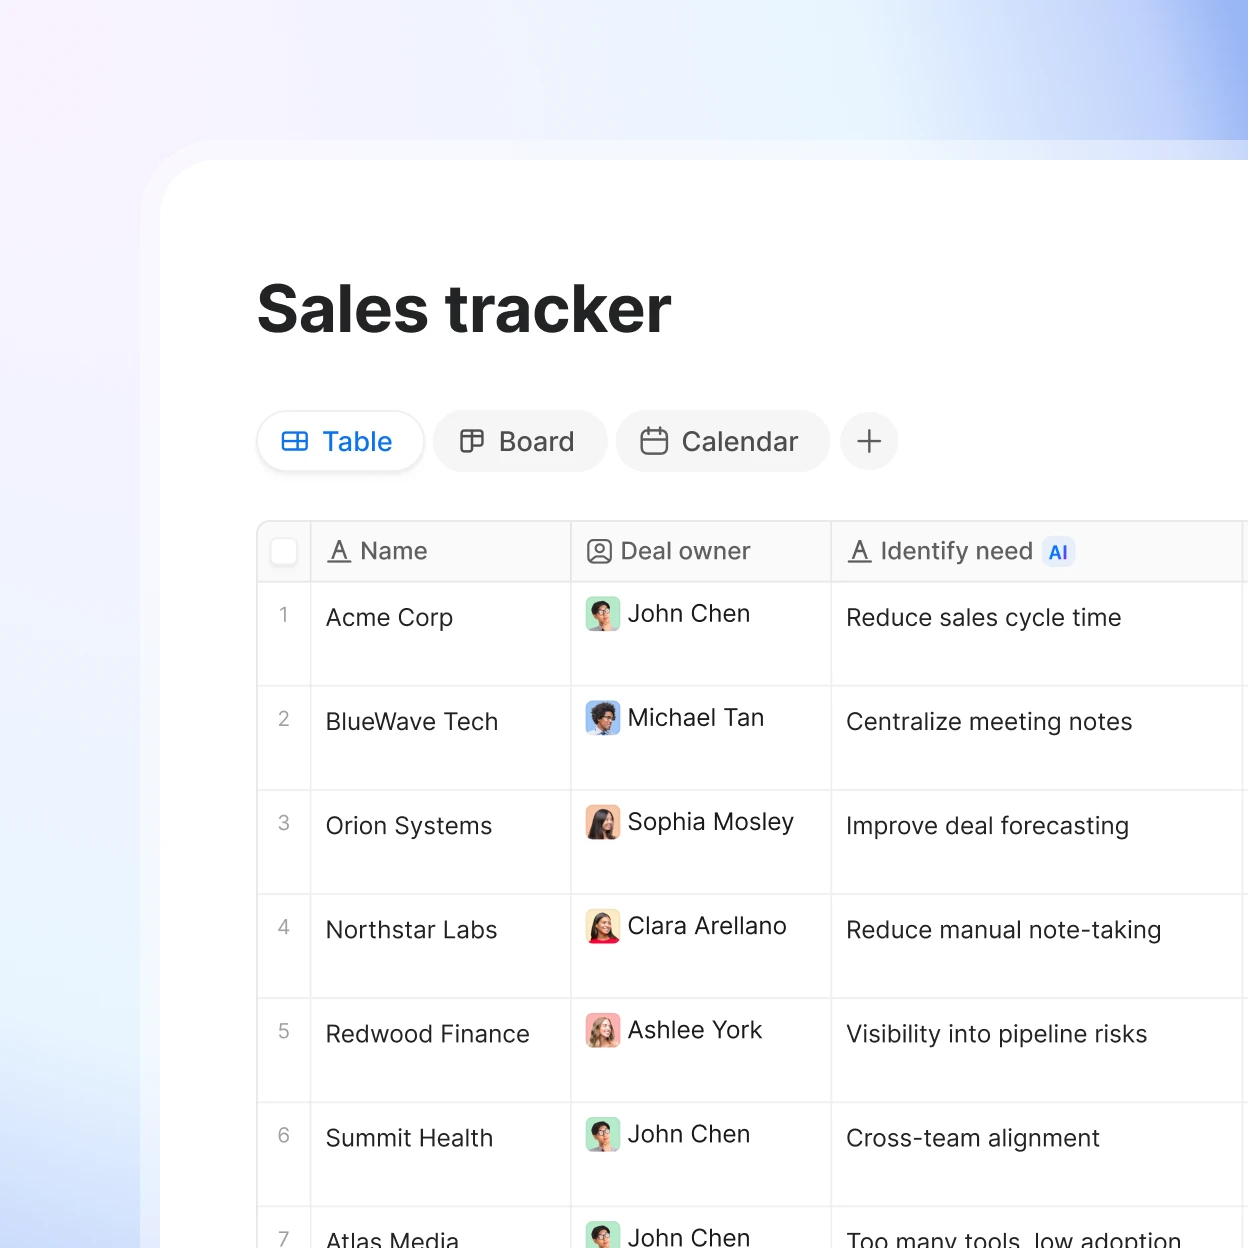Select the 'Visibility into pipeline risks' cell
This screenshot has width=1248, height=1248.
click(1036, 1050)
